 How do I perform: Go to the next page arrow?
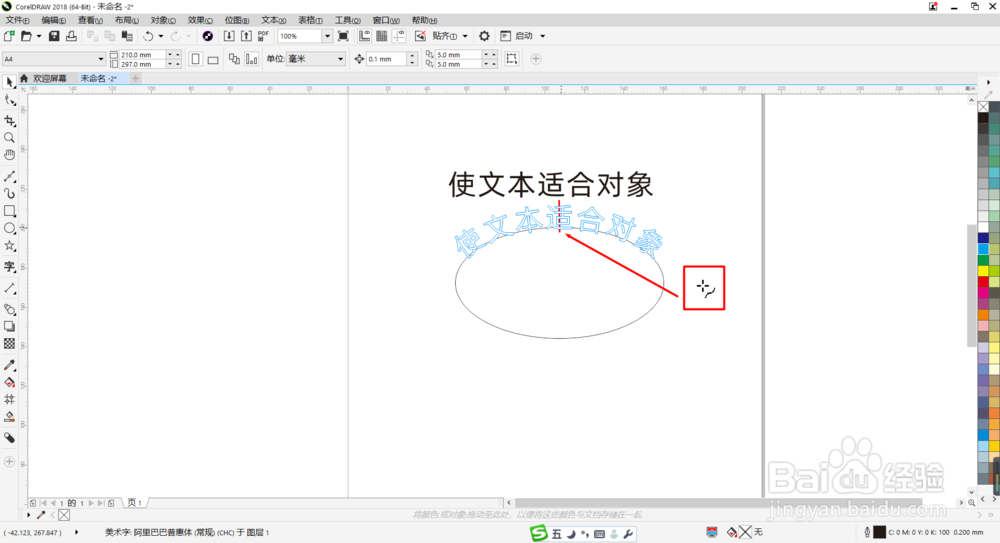[91, 503]
